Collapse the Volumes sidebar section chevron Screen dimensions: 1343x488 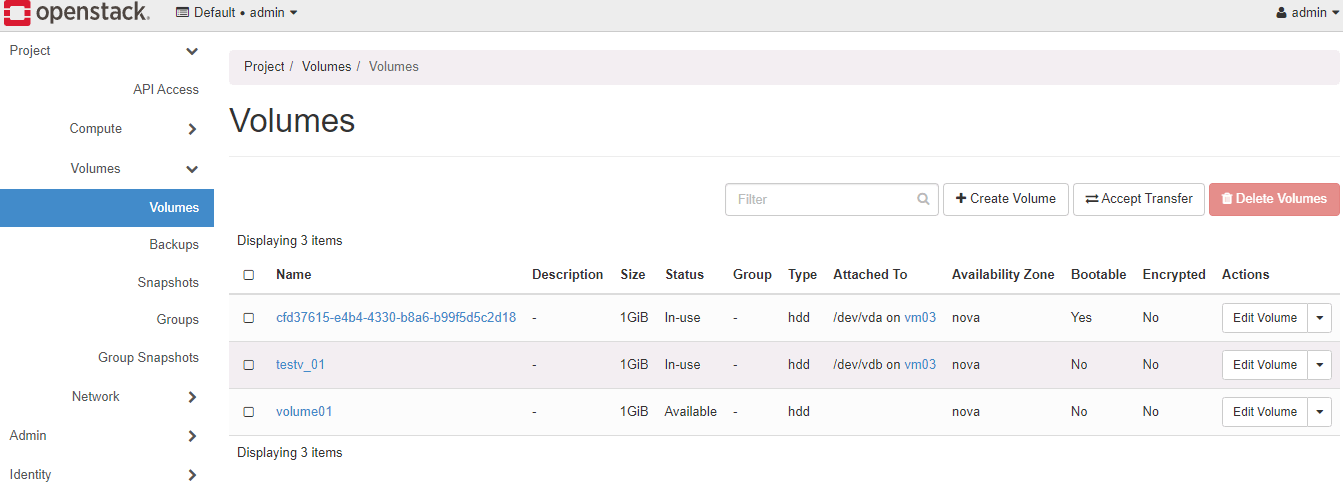[x=192, y=169]
